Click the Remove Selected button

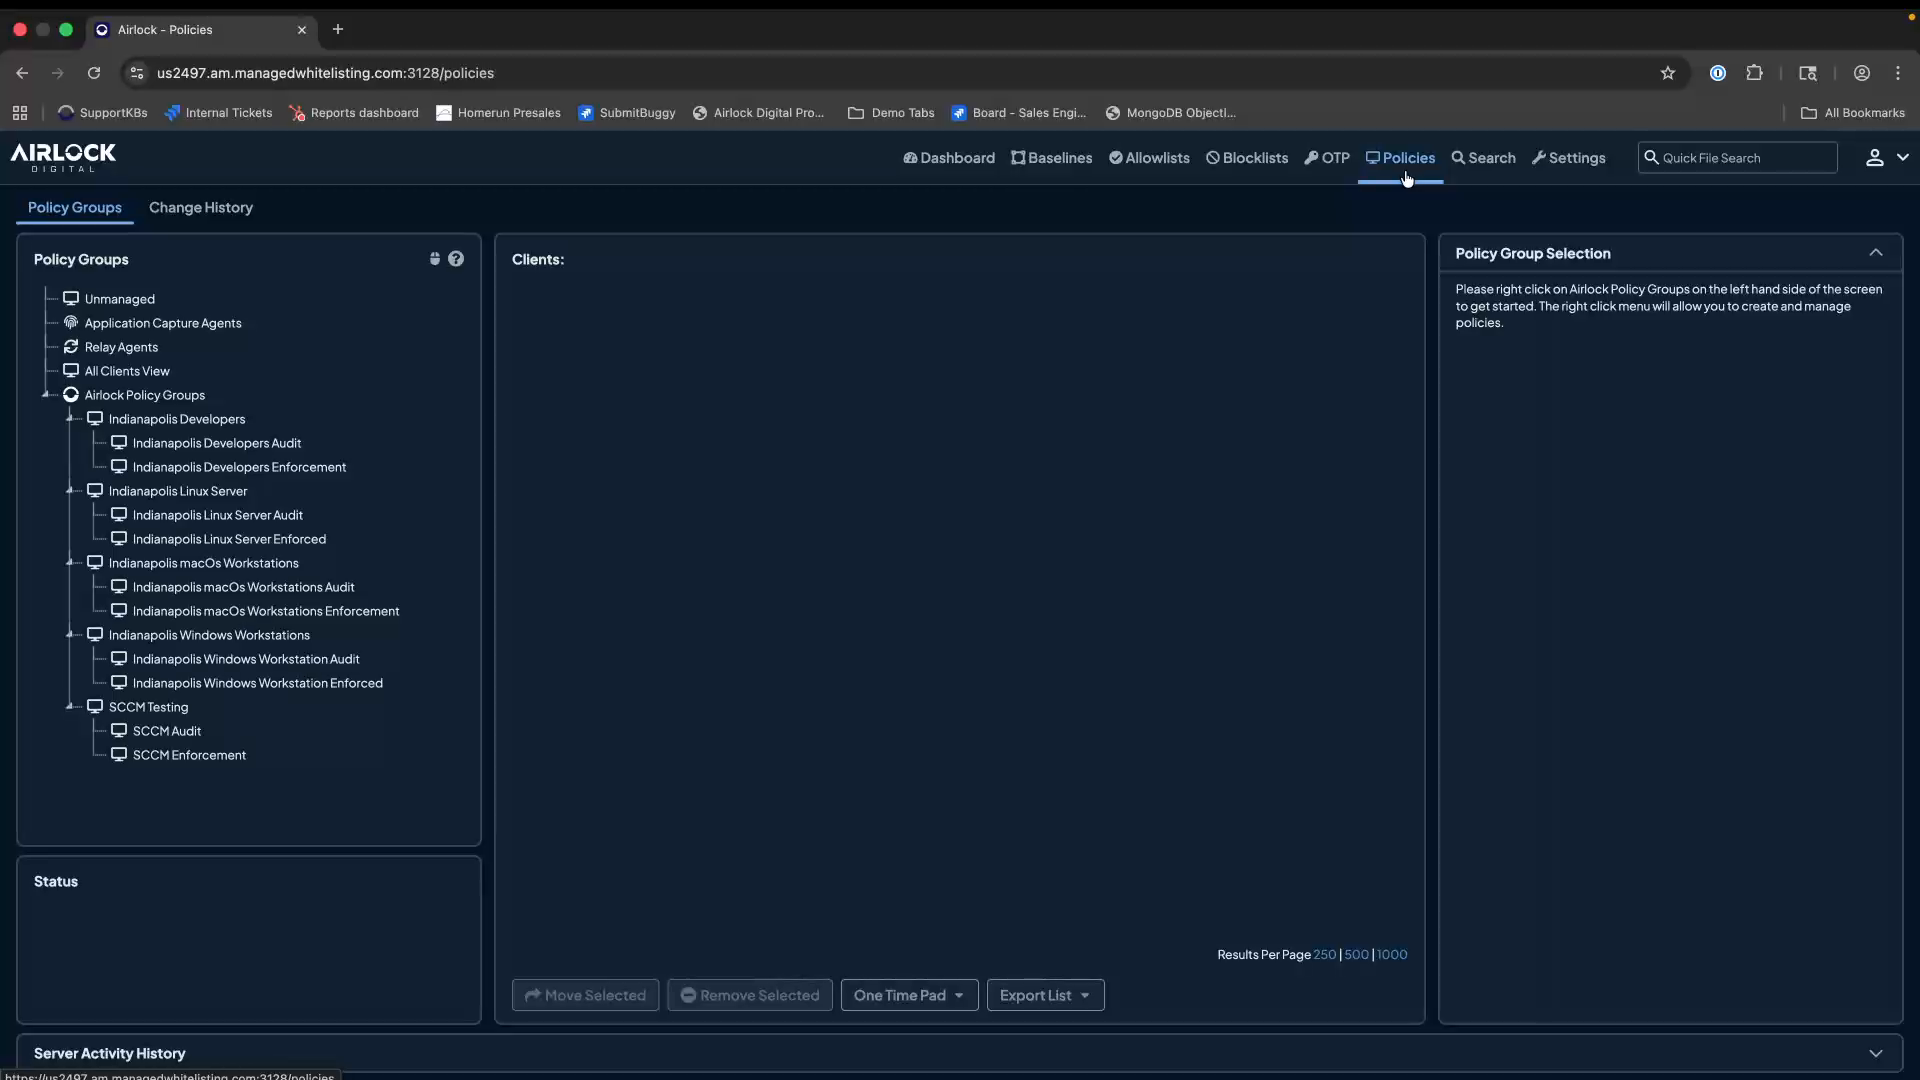tap(750, 995)
